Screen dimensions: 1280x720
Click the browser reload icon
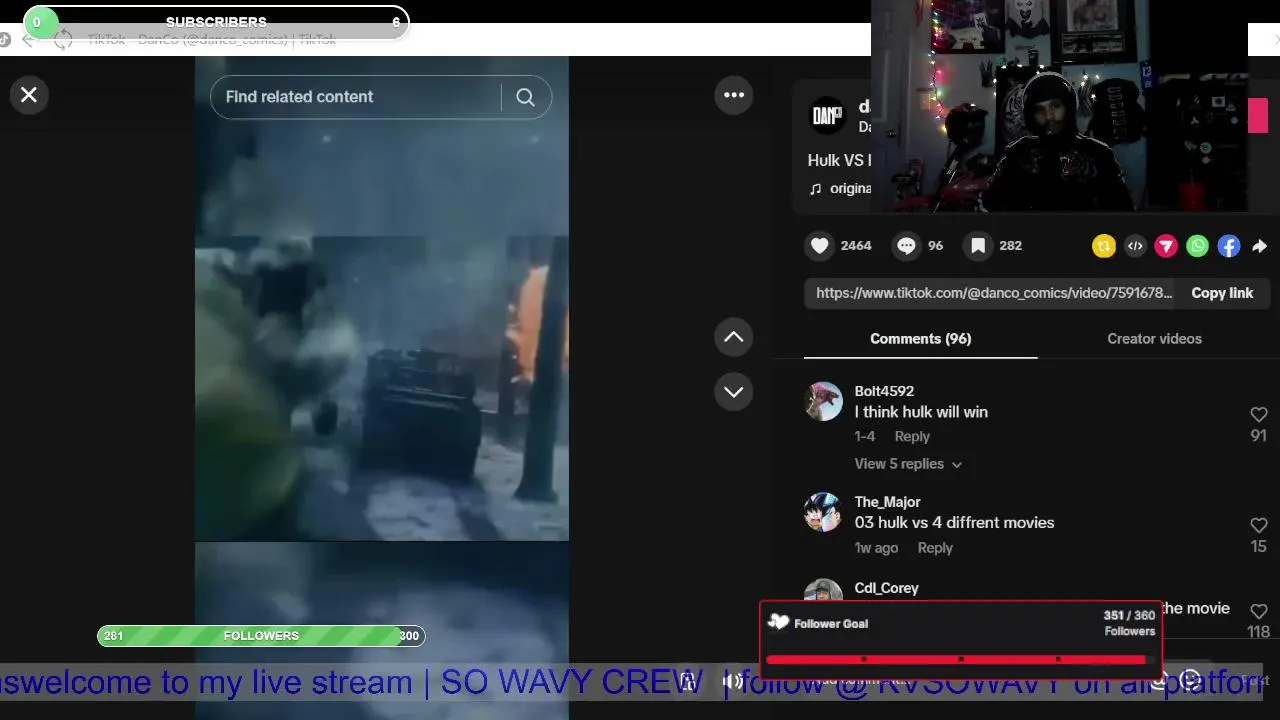pos(63,40)
